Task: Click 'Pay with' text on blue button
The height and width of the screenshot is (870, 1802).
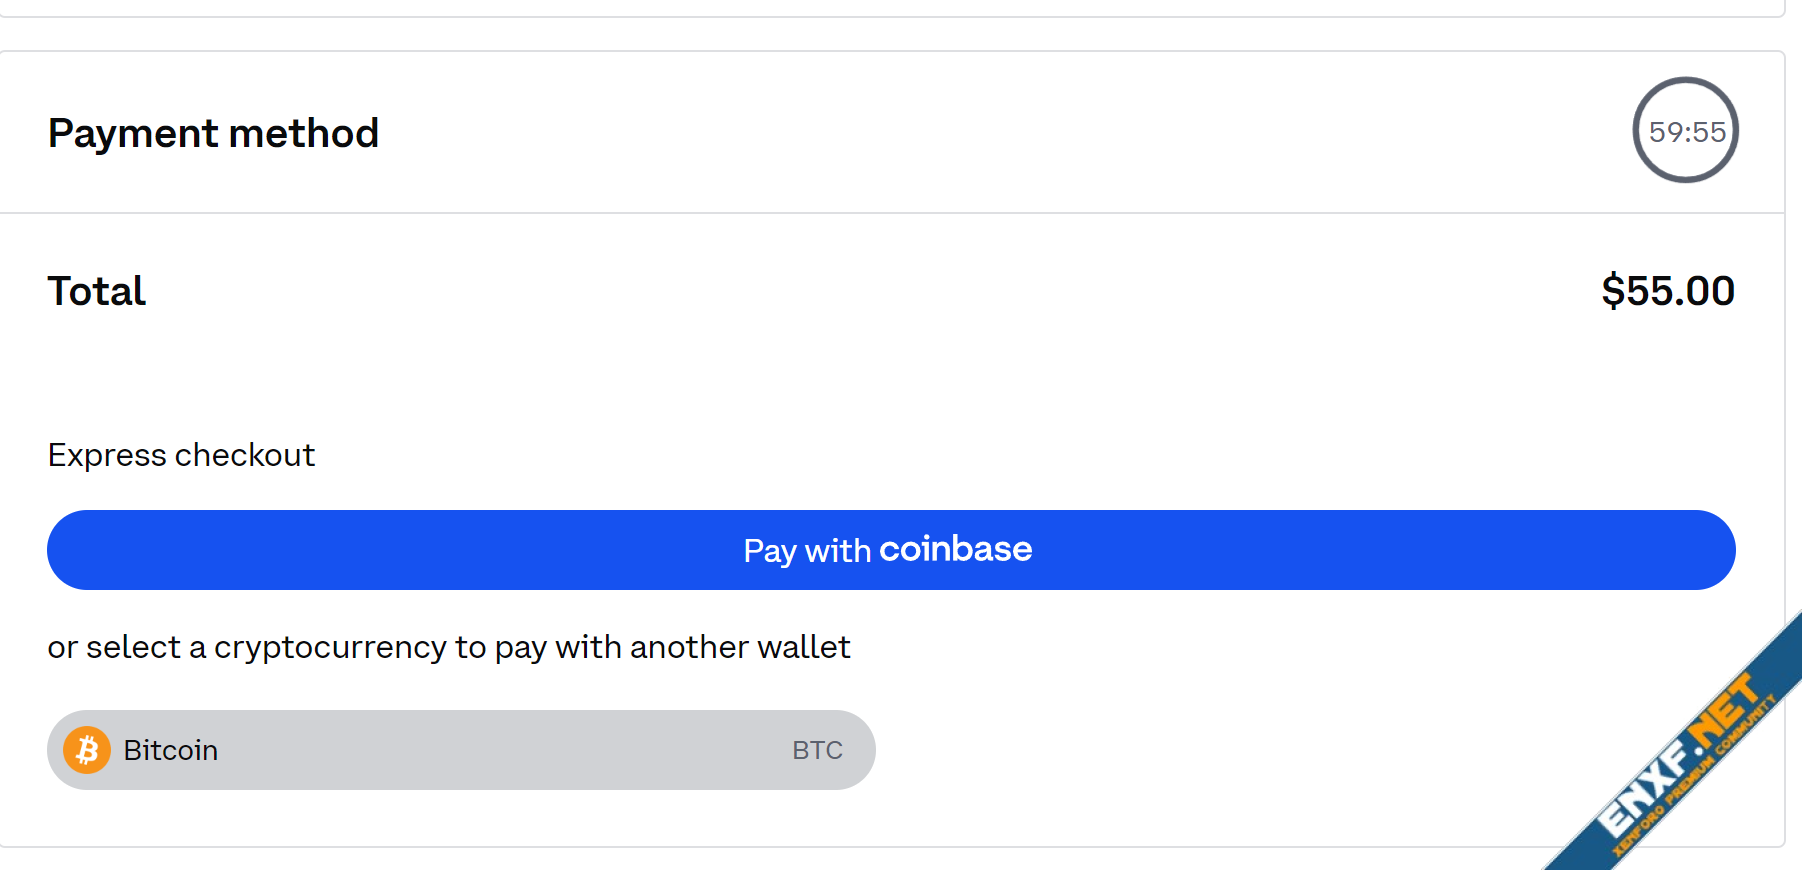Action: (x=807, y=551)
